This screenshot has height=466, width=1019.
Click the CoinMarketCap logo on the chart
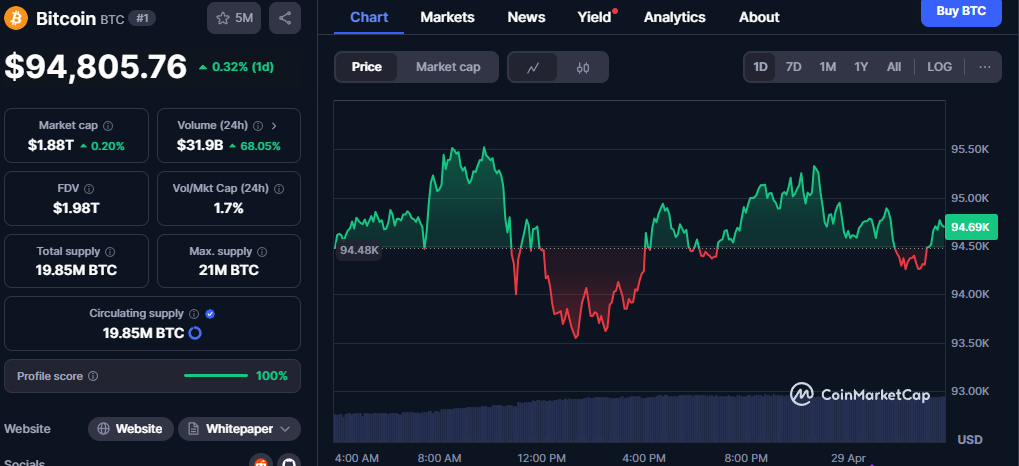[x=860, y=394]
